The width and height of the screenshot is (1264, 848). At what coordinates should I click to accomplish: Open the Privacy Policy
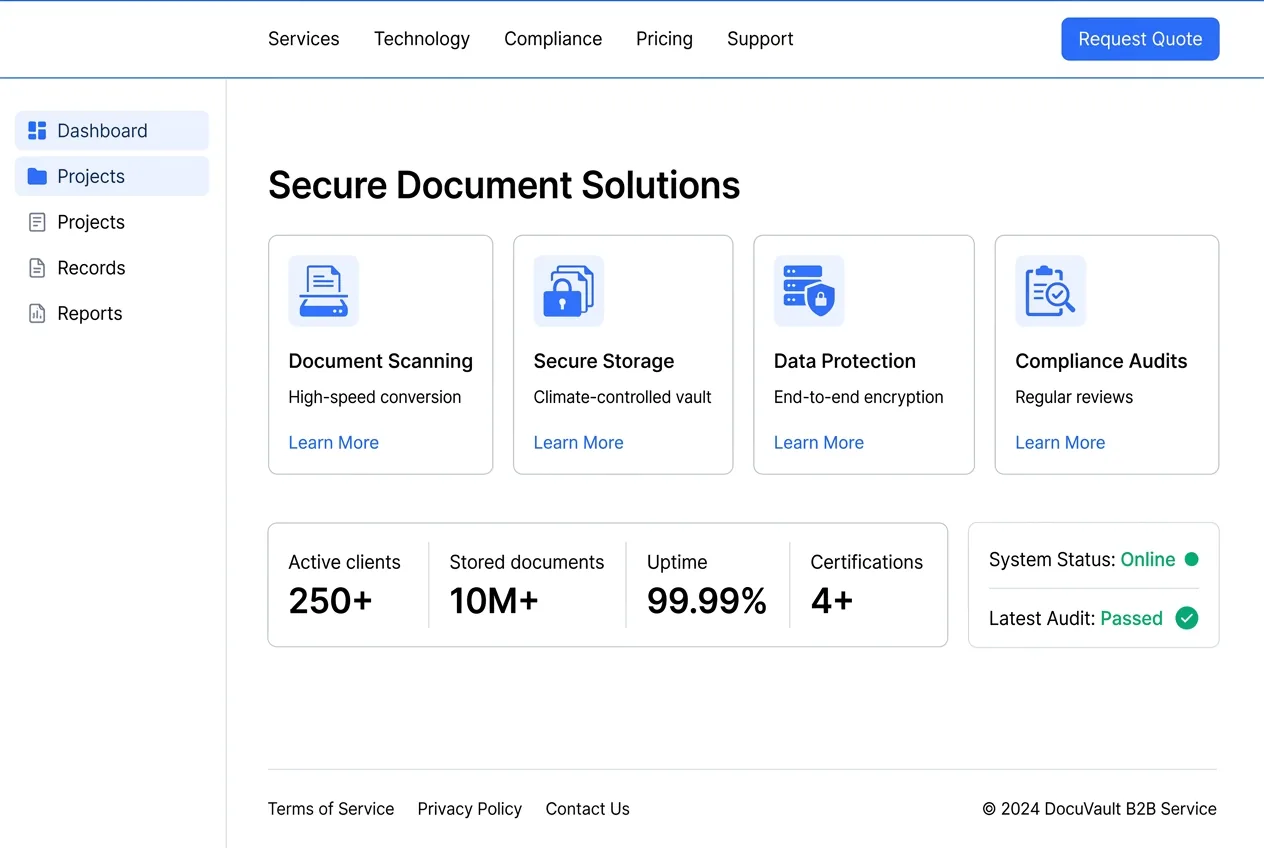click(x=469, y=809)
